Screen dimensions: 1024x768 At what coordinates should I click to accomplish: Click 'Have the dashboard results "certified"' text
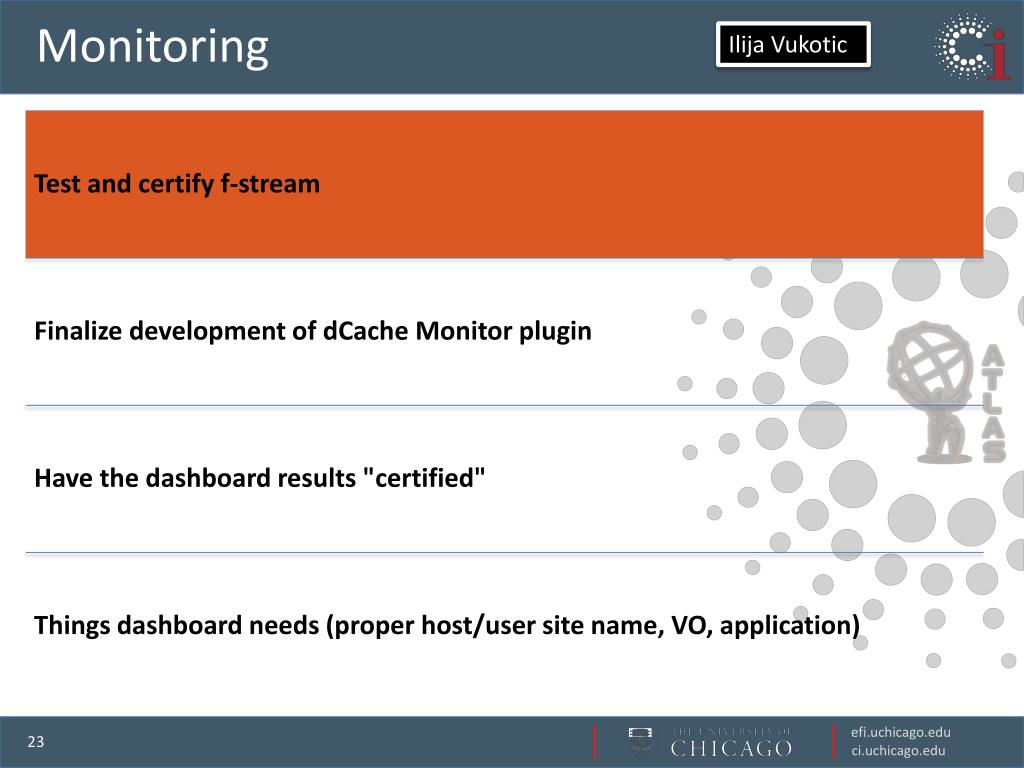(x=259, y=478)
